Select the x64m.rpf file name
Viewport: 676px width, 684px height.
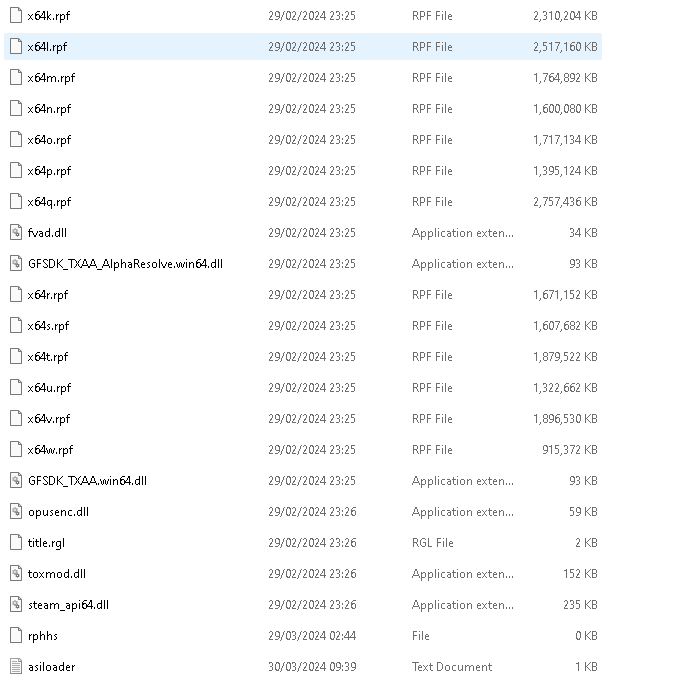pyautogui.click(x=51, y=78)
